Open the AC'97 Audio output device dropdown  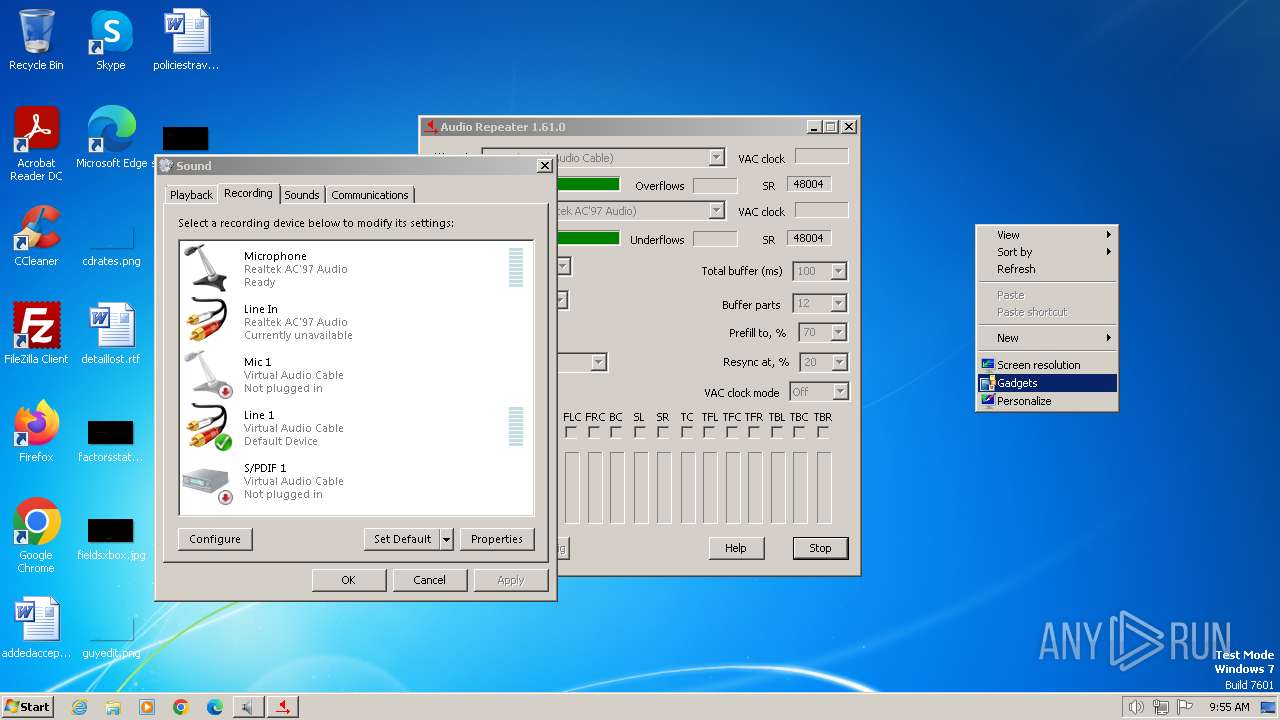tap(716, 211)
